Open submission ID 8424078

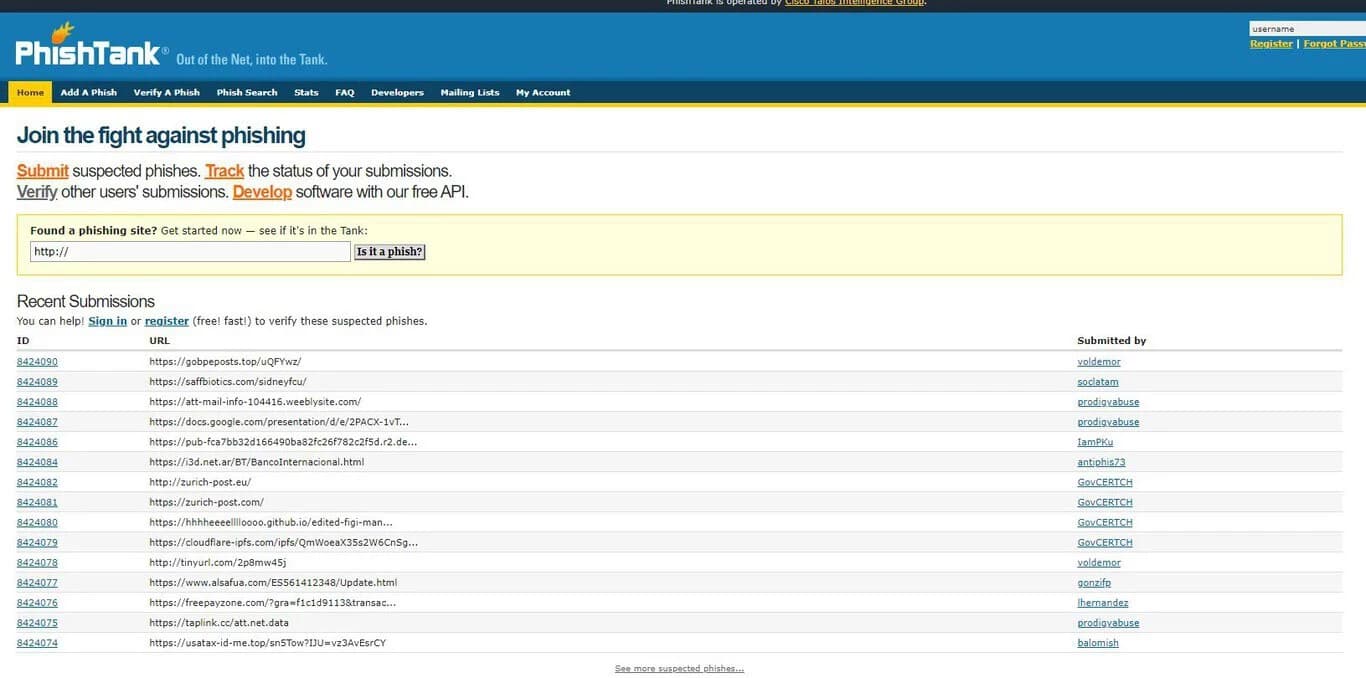click(x=37, y=563)
